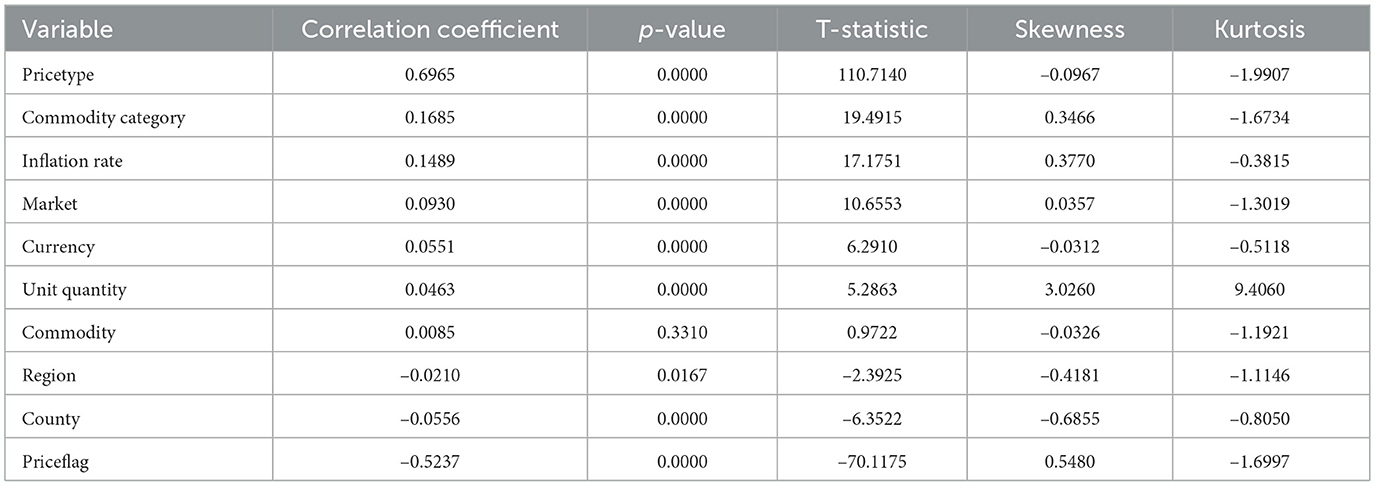Click the Correlation coefficient column header
Viewport: 1375px width, 486px height.
430,30
